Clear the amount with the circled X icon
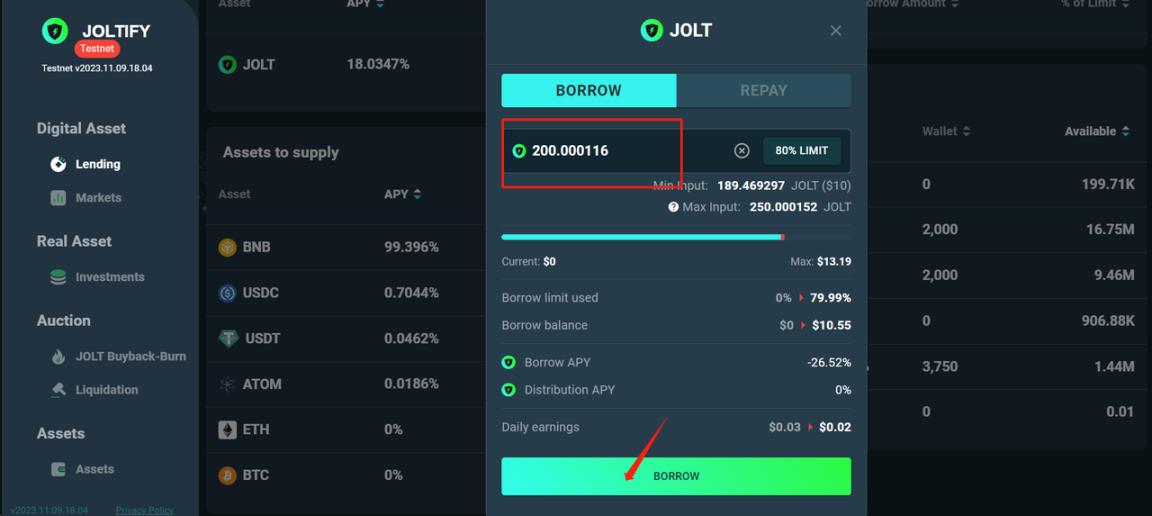The width and height of the screenshot is (1152, 516). pos(742,151)
